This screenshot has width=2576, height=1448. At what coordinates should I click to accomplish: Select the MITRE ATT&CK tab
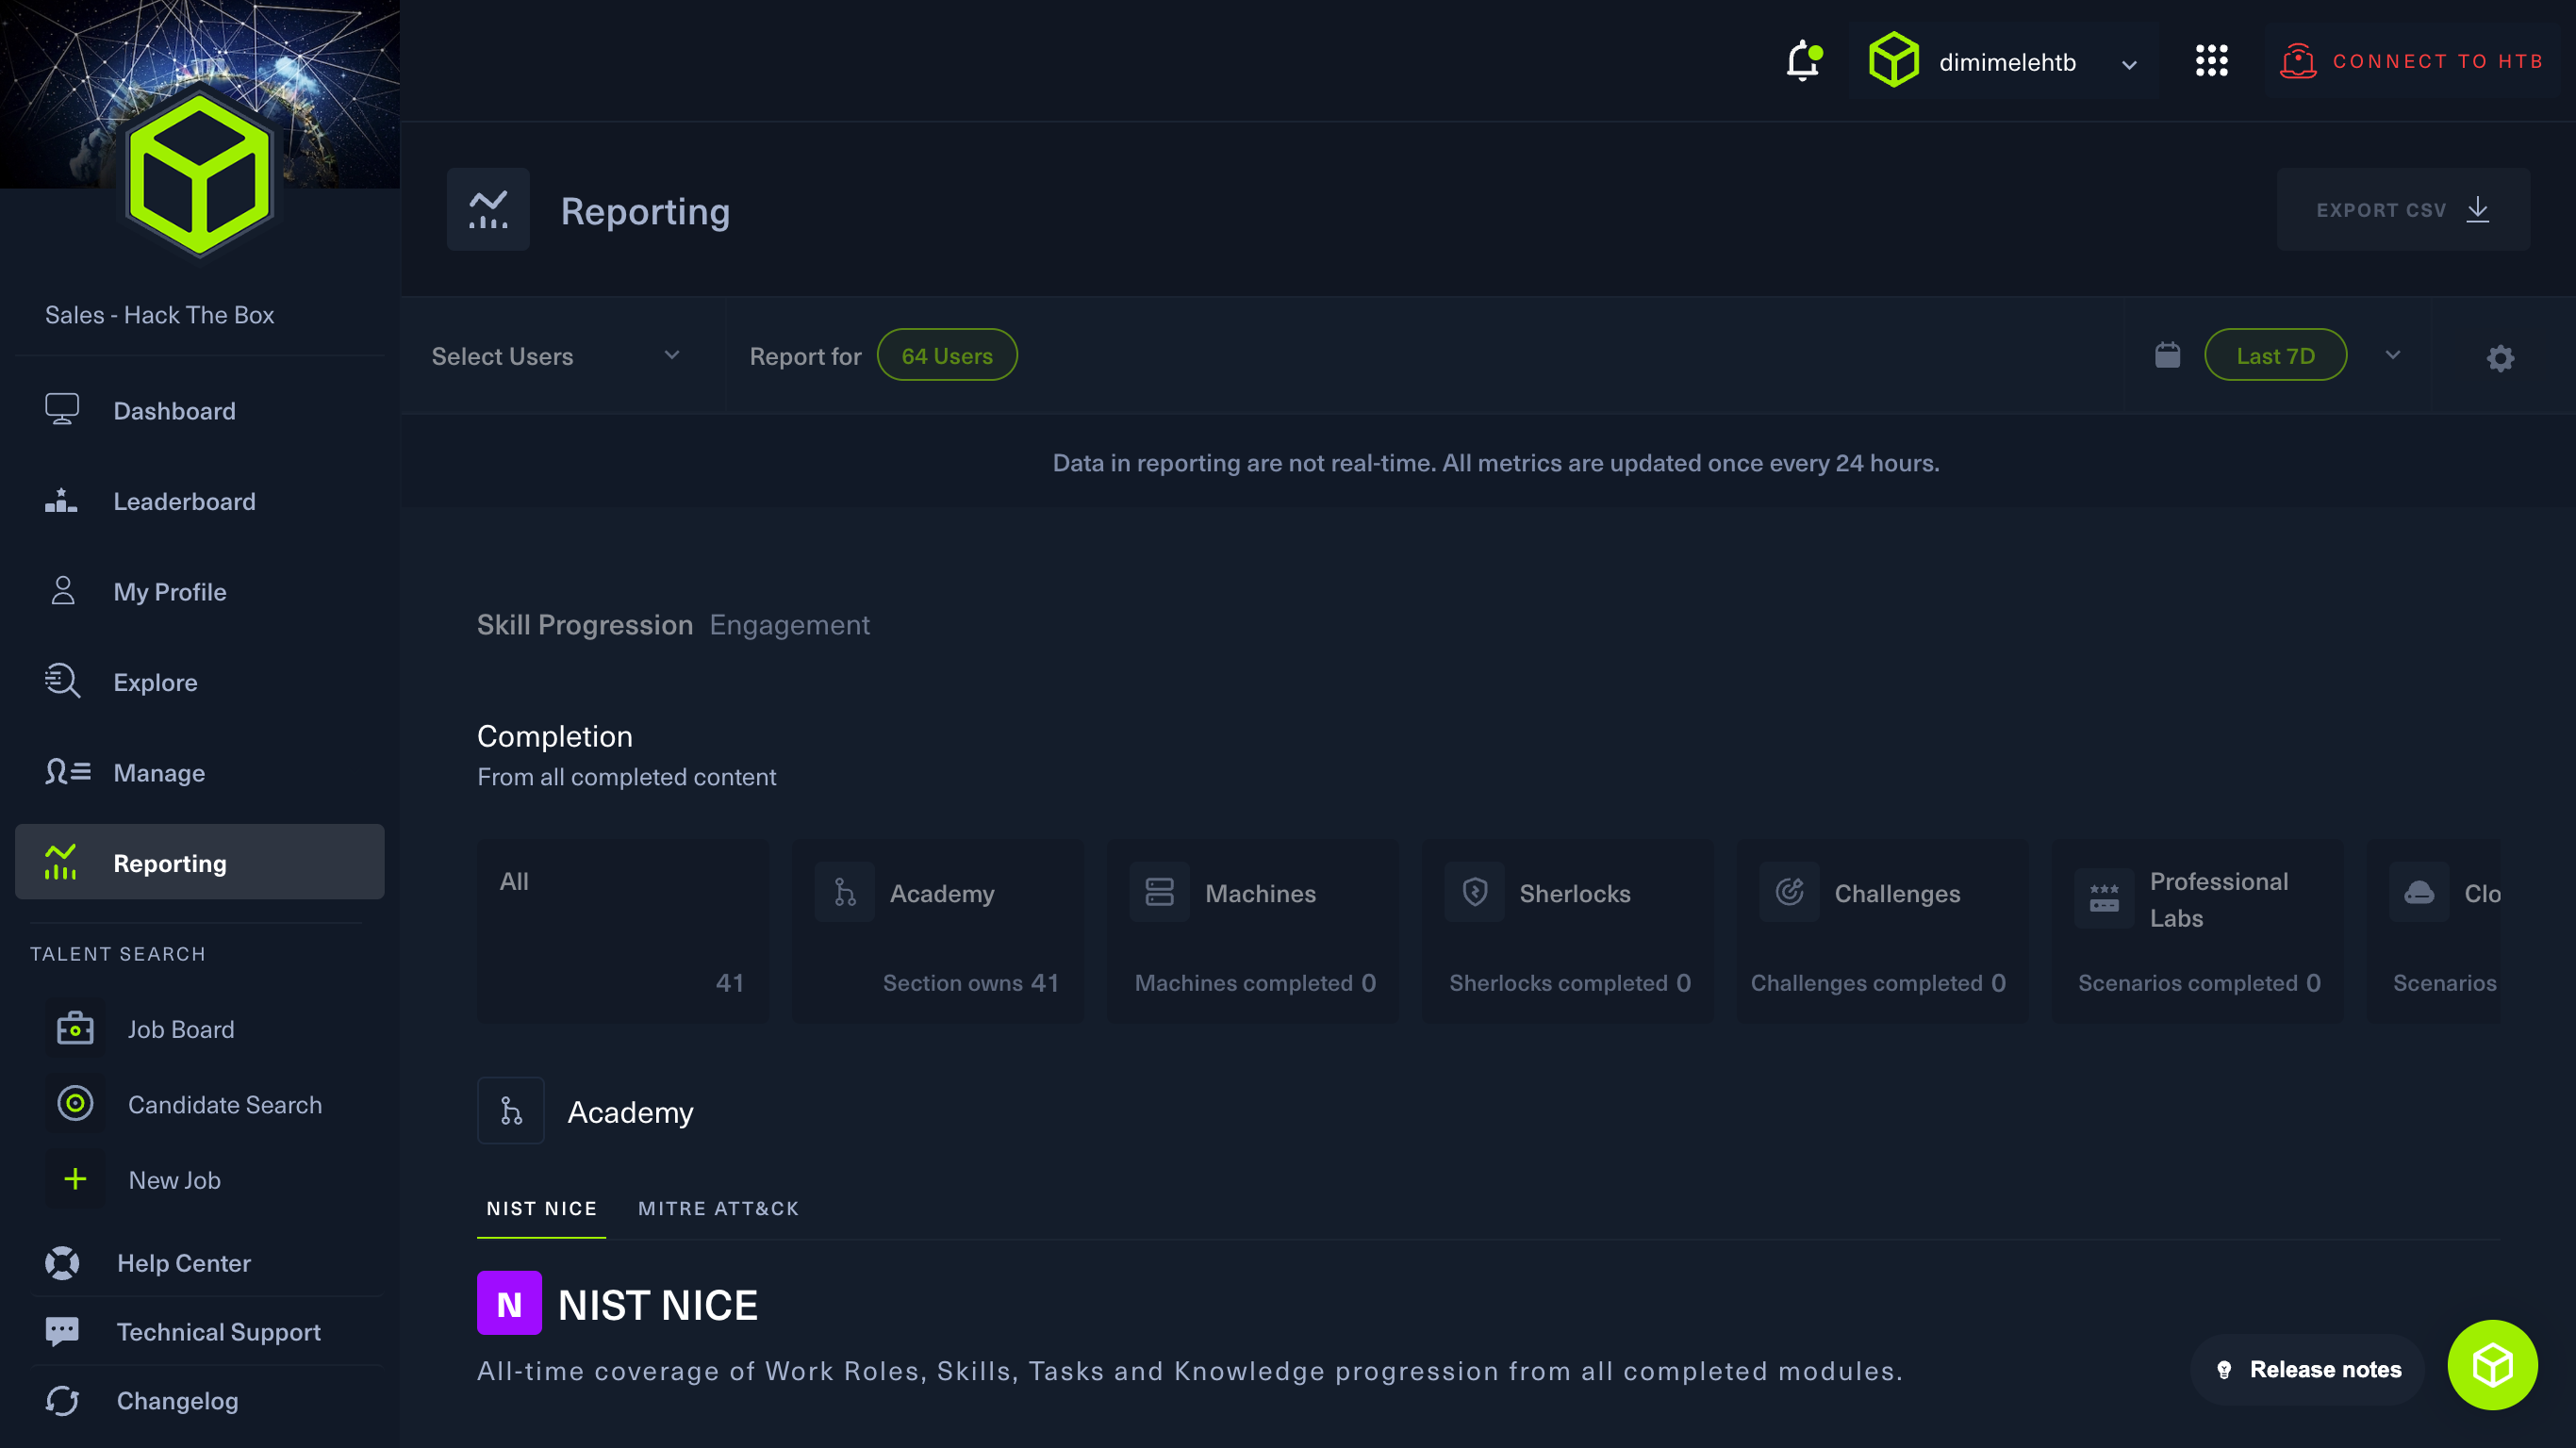718,1208
